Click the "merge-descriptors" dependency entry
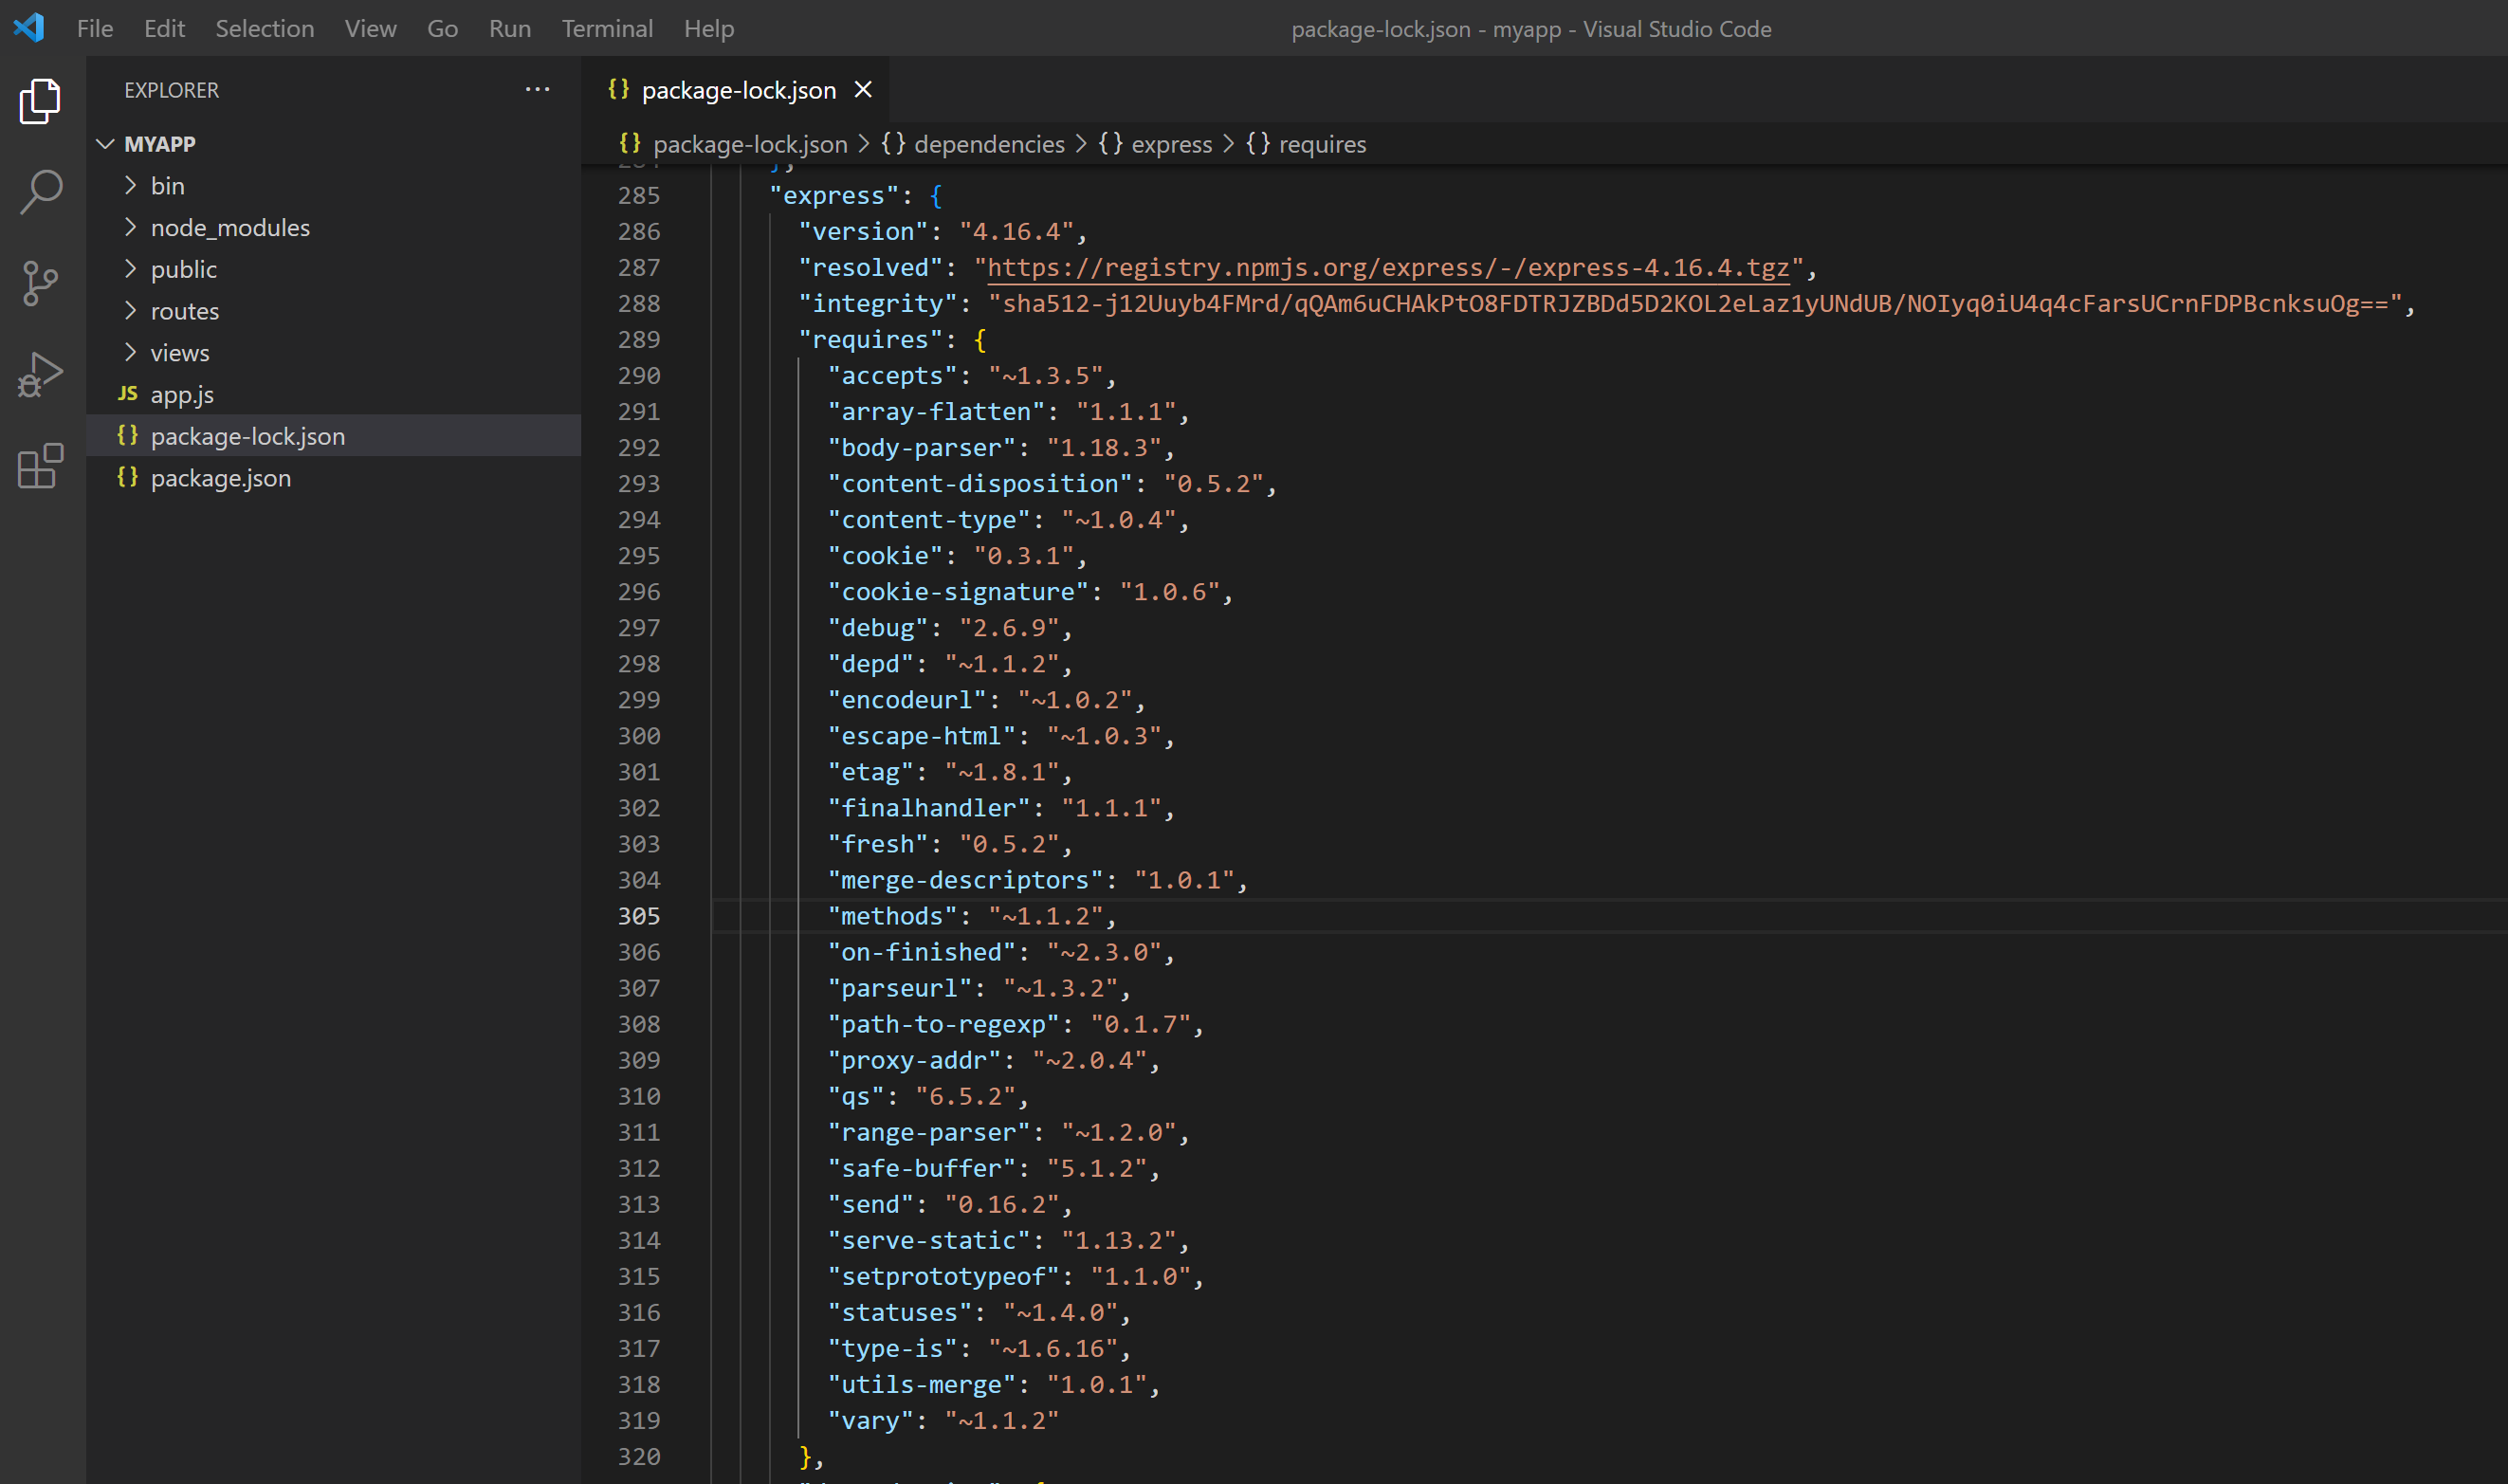The image size is (2508, 1484). [x=1038, y=880]
